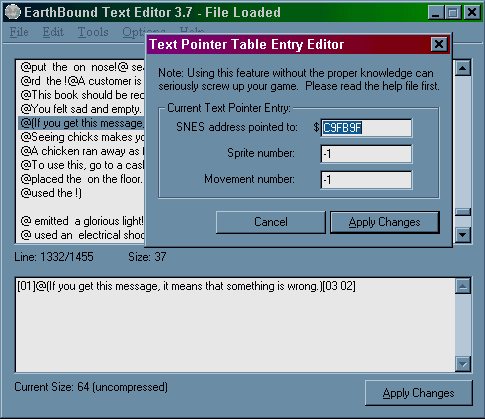Maximize the EarthBound Text Editor window
The width and height of the screenshot is (485, 419).
(453, 13)
